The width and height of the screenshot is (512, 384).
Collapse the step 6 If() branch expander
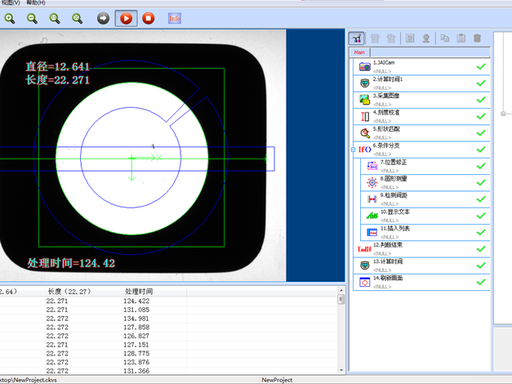coord(353,150)
